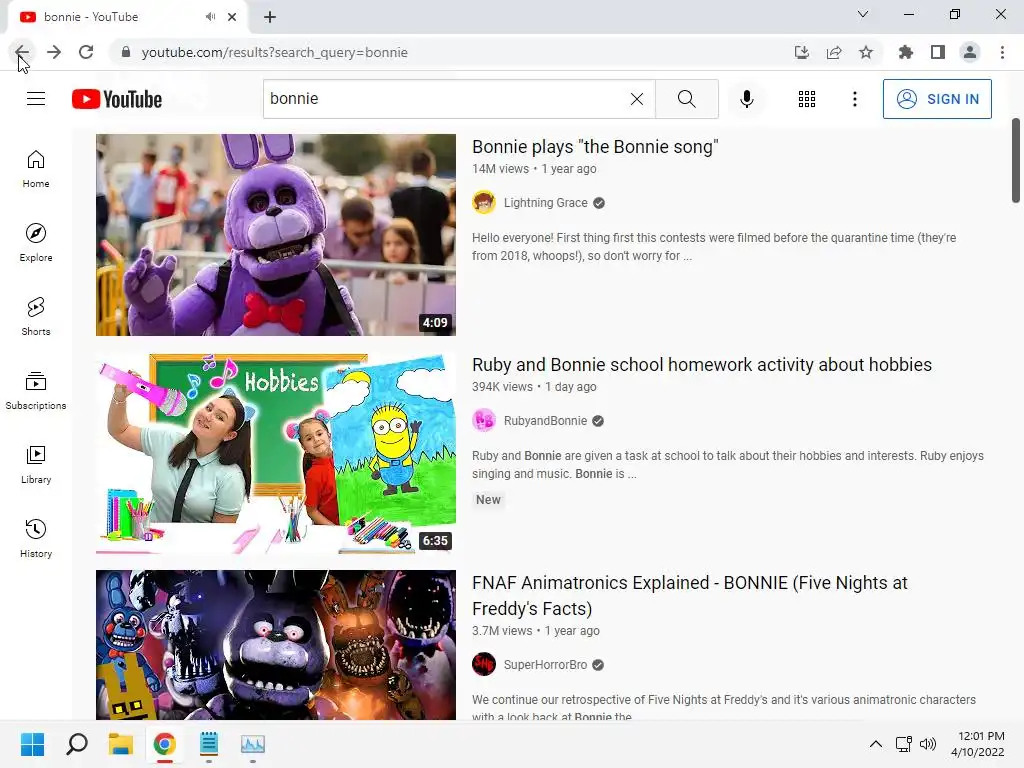Image resolution: width=1024 pixels, height=768 pixels.
Task: Open the purple Bonnie mascot thumbnail
Action: 276,235
